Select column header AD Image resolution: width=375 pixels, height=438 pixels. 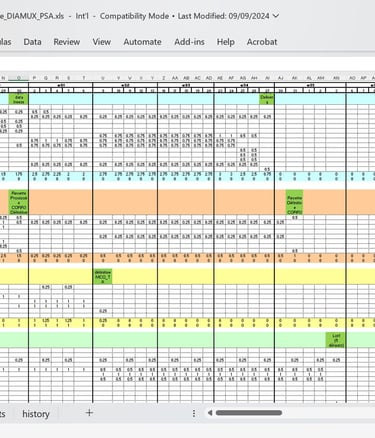209,78
